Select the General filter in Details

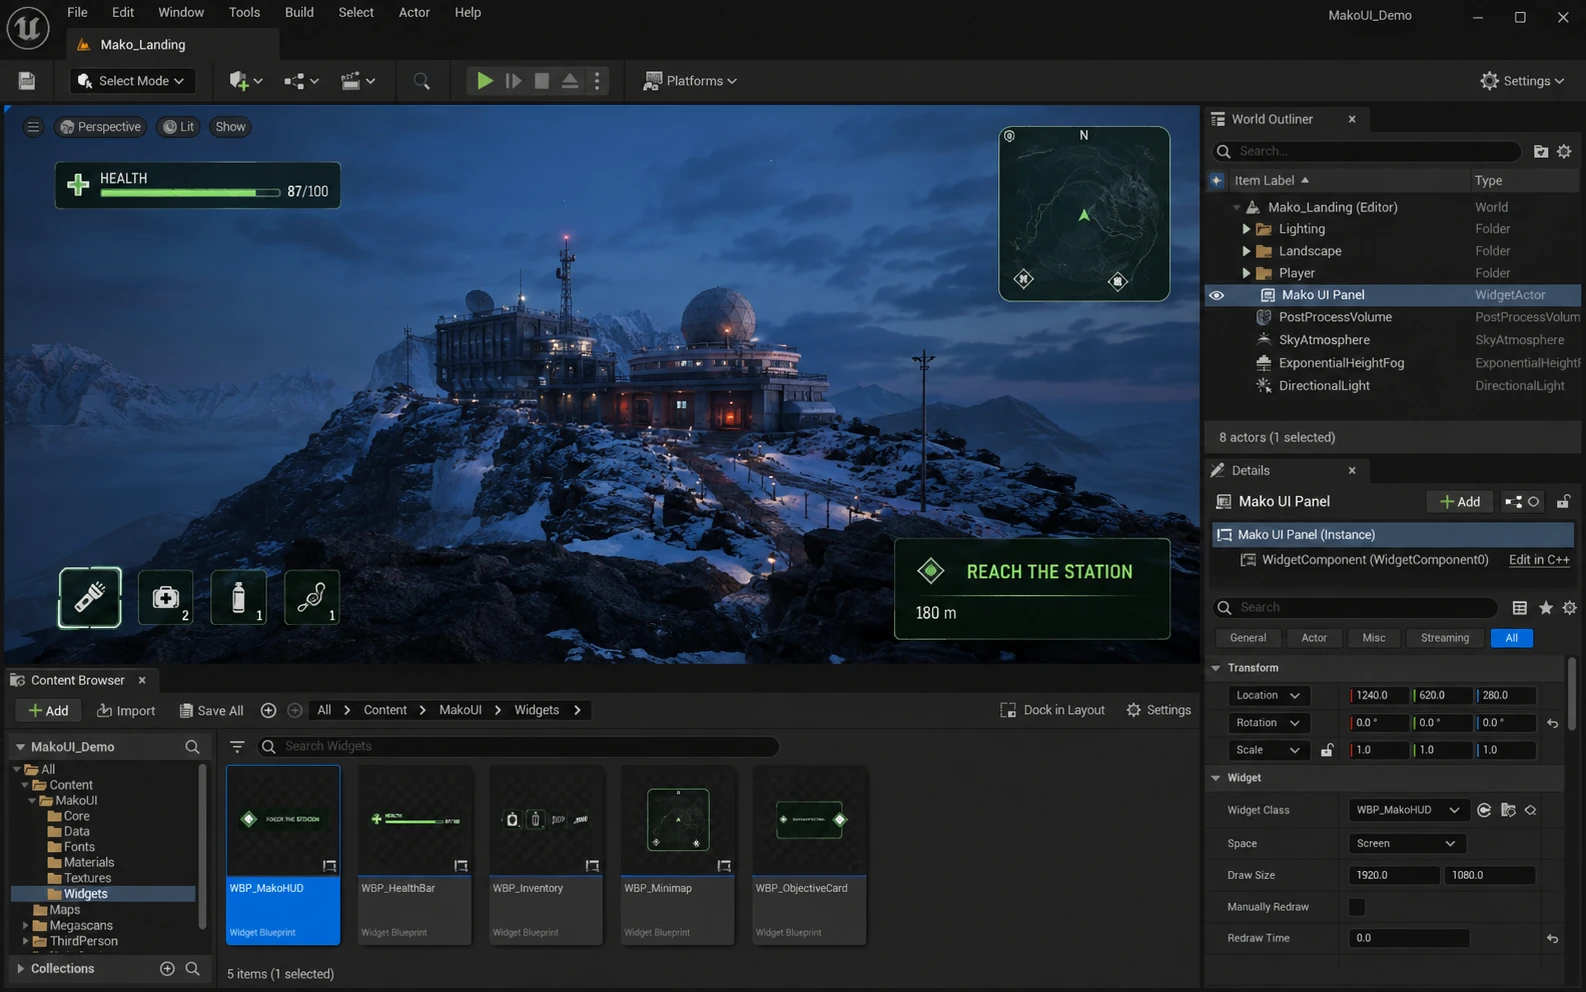[1247, 638]
